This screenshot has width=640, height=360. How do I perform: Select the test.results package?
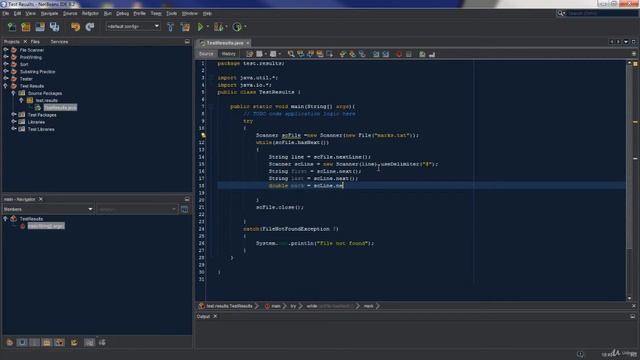[47, 100]
